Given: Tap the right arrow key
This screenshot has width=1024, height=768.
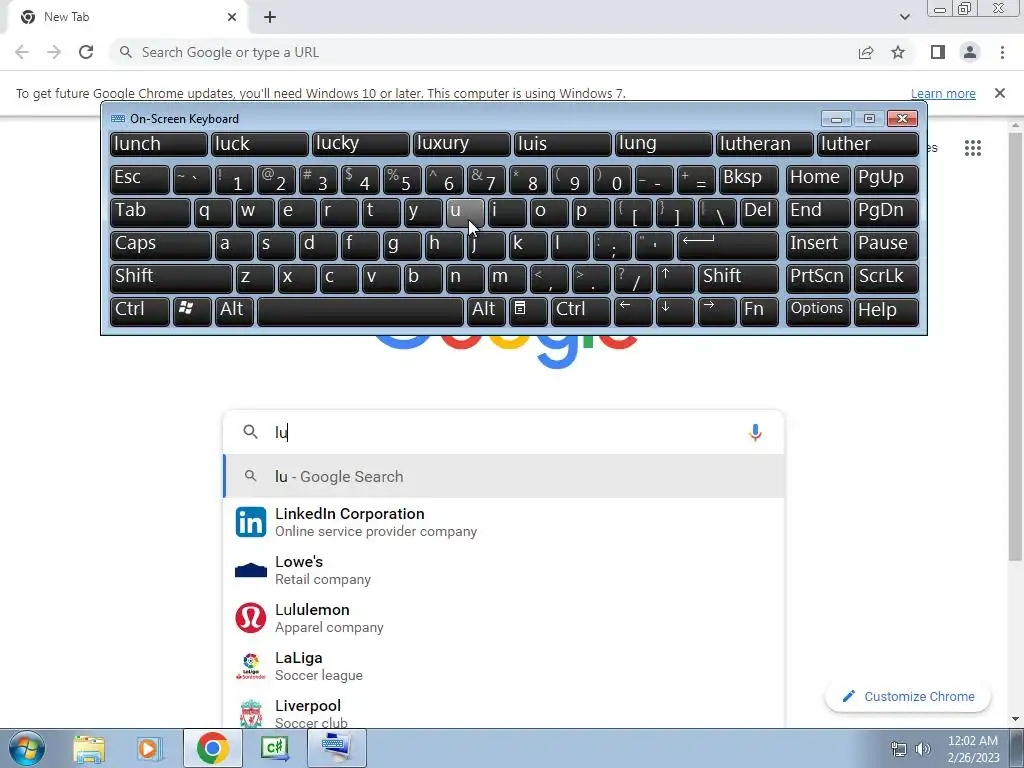Looking at the screenshot, I should [716, 311].
